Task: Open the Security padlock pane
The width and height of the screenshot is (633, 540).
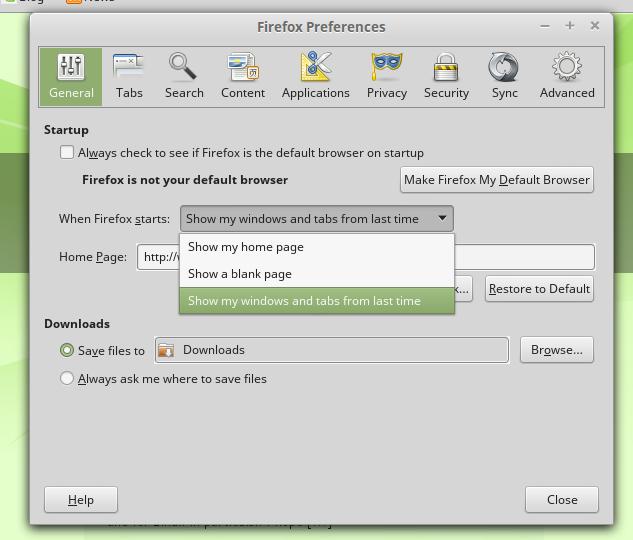Action: [x=446, y=76]
